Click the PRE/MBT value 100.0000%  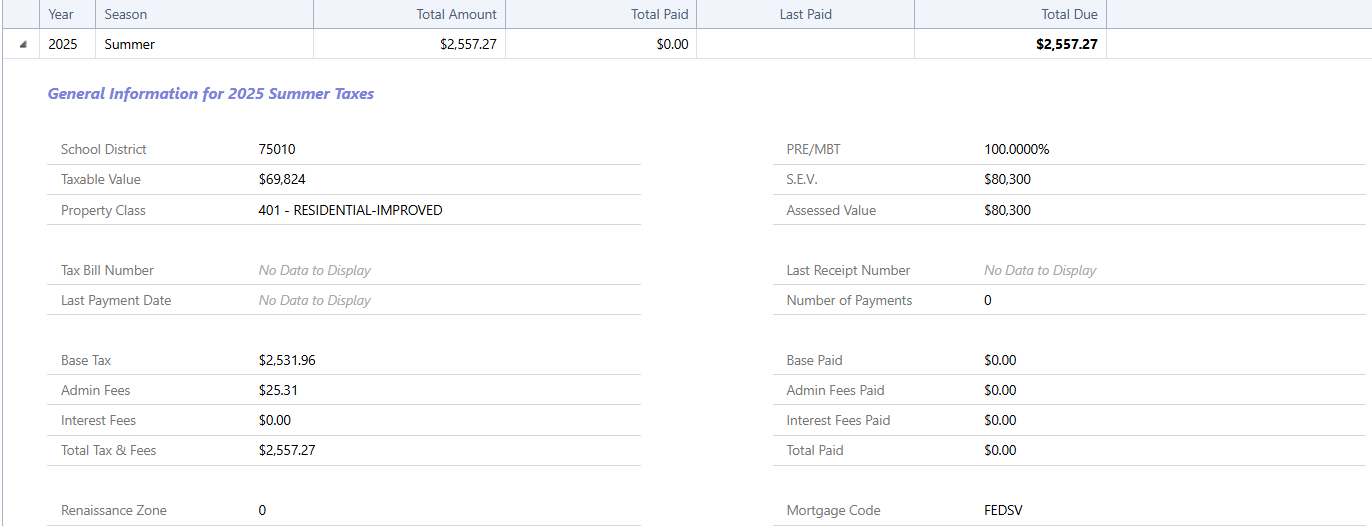click(x=1016, y=149)
